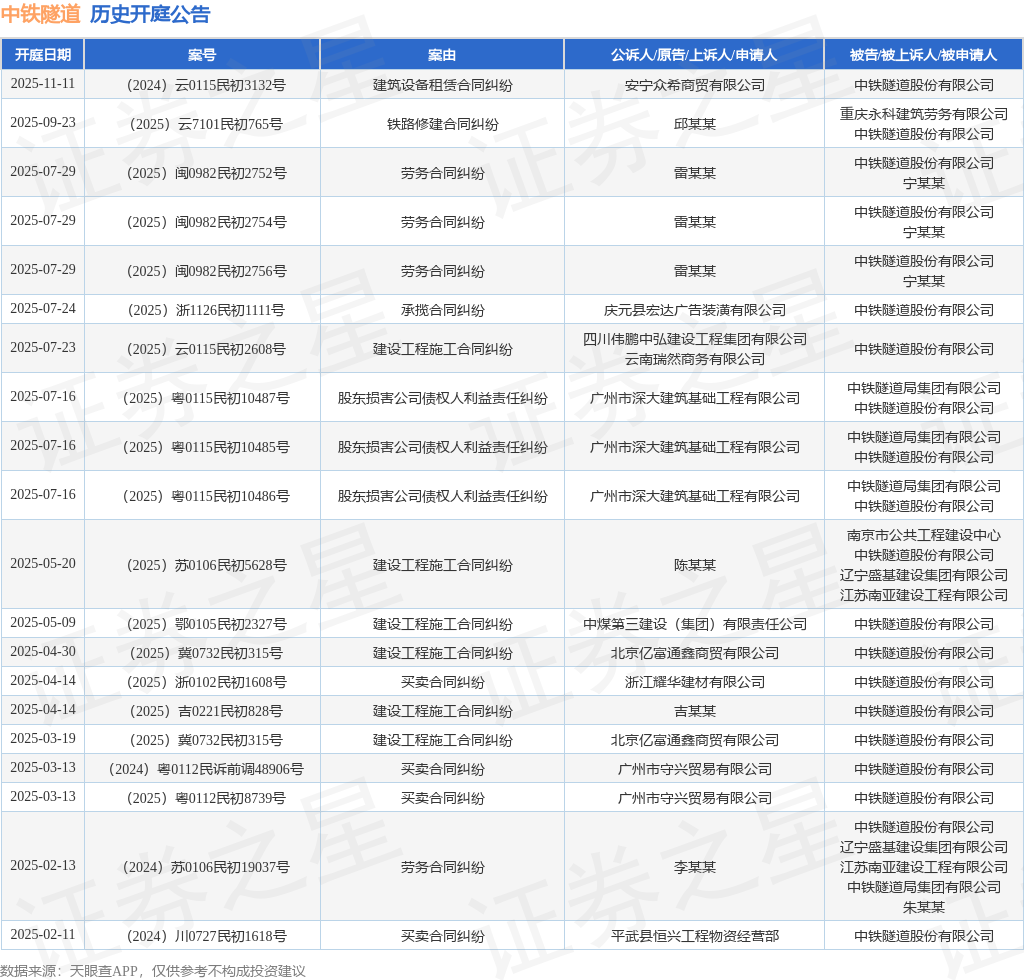The height and width of the screenshot is (980, 1024).
Task: Click plaintiff 平武县恒兴工程物资经营部
Action: 694,936
